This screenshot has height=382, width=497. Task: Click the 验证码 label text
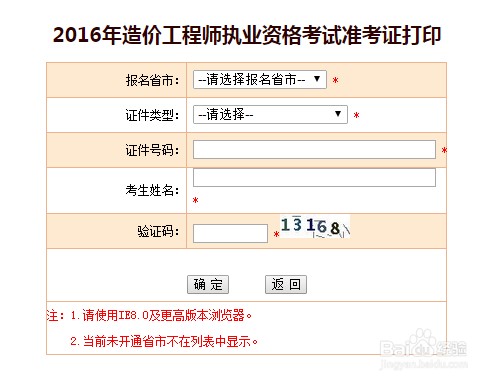pos(158,231)
